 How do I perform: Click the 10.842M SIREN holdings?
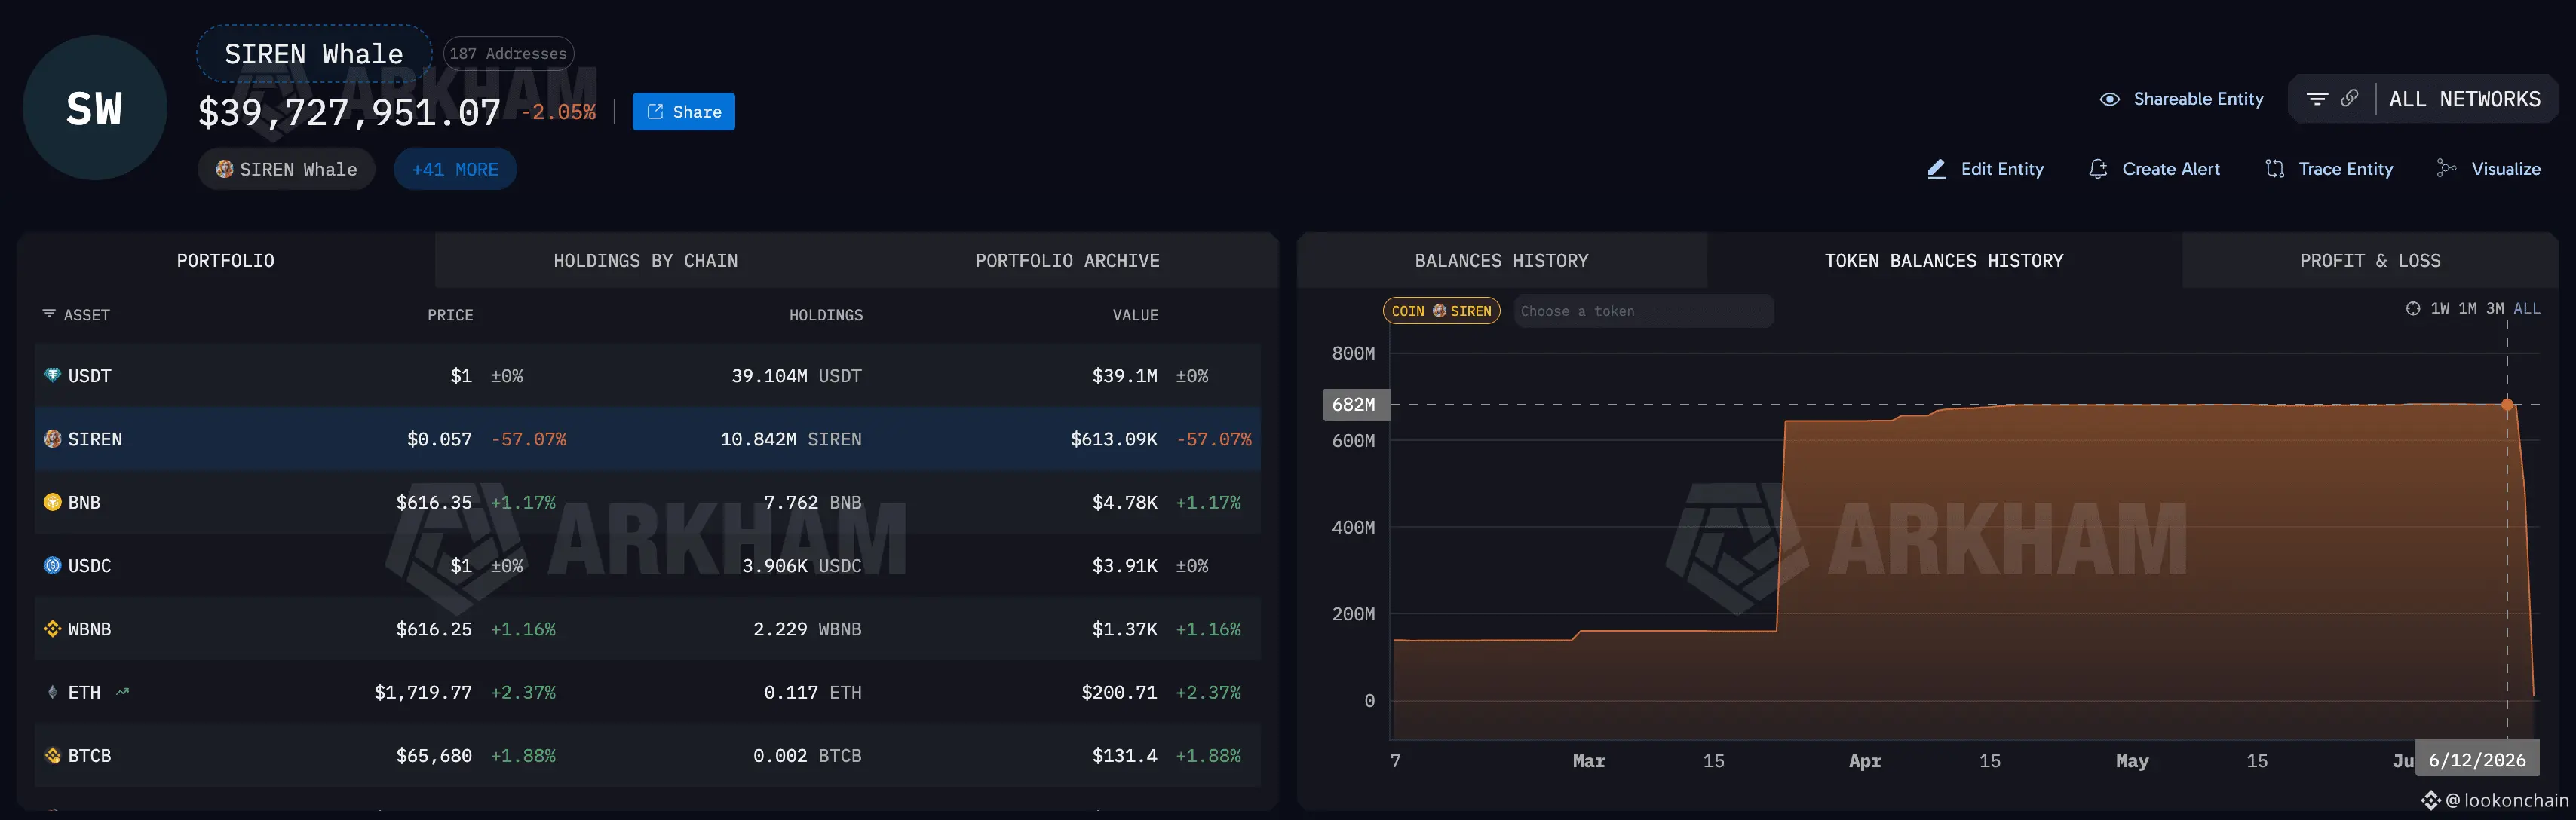[x=791, y=439]
